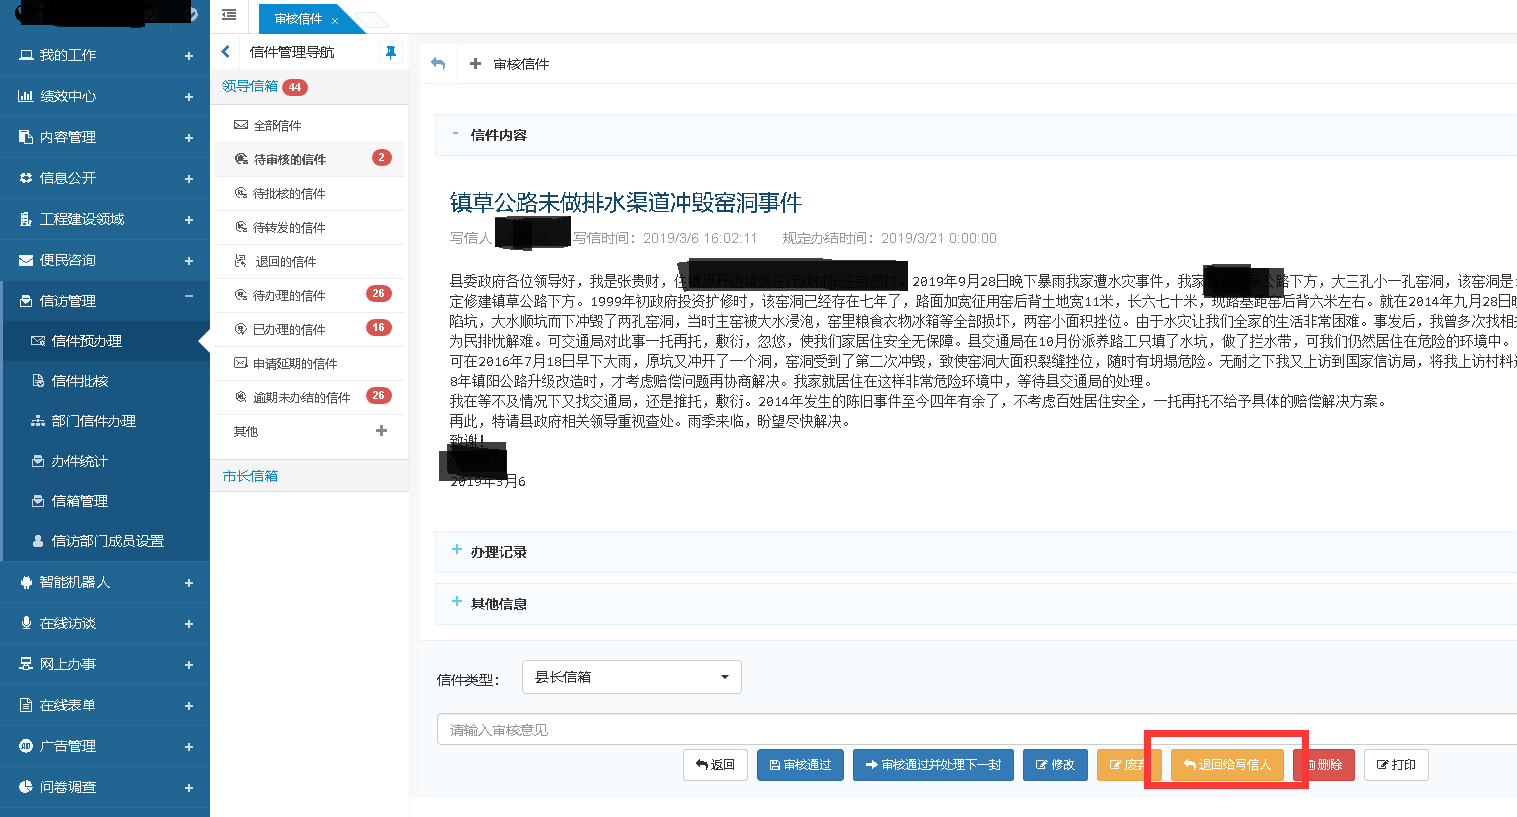The image size is (1517, 817).
Task: Click the sidebar collapse hamburger icon
Action: pyautogui.click(x=229, y=15)
